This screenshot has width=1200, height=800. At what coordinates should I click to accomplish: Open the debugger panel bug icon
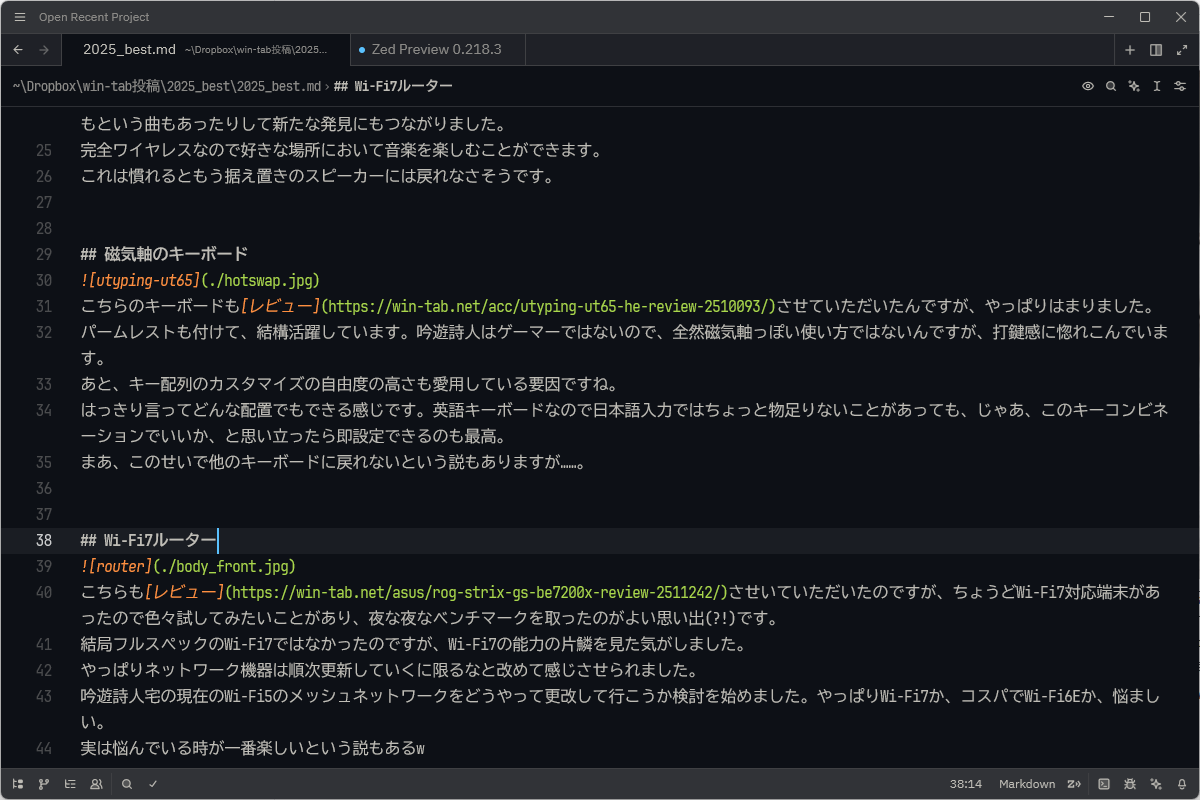pos(1130,784)
